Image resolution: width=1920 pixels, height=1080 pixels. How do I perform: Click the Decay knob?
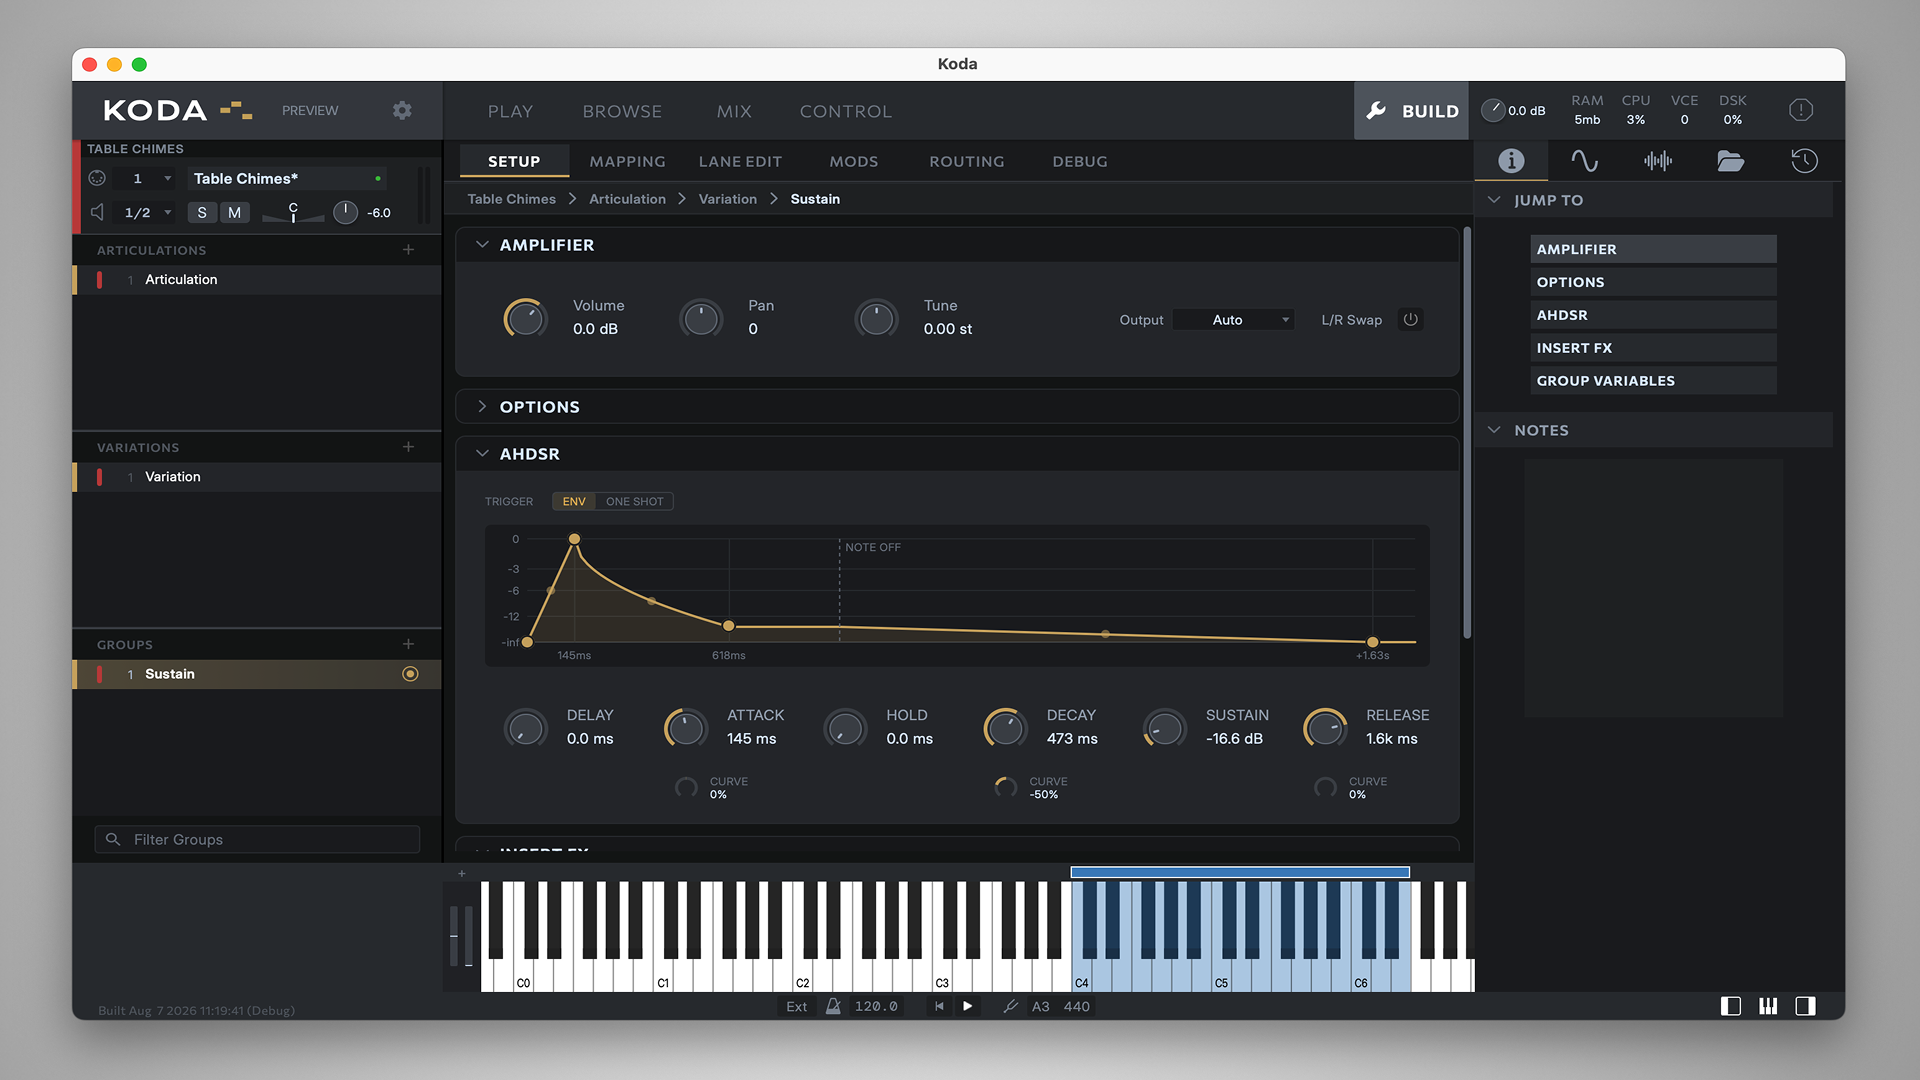pyautogui.click(x=1005, y=728)
